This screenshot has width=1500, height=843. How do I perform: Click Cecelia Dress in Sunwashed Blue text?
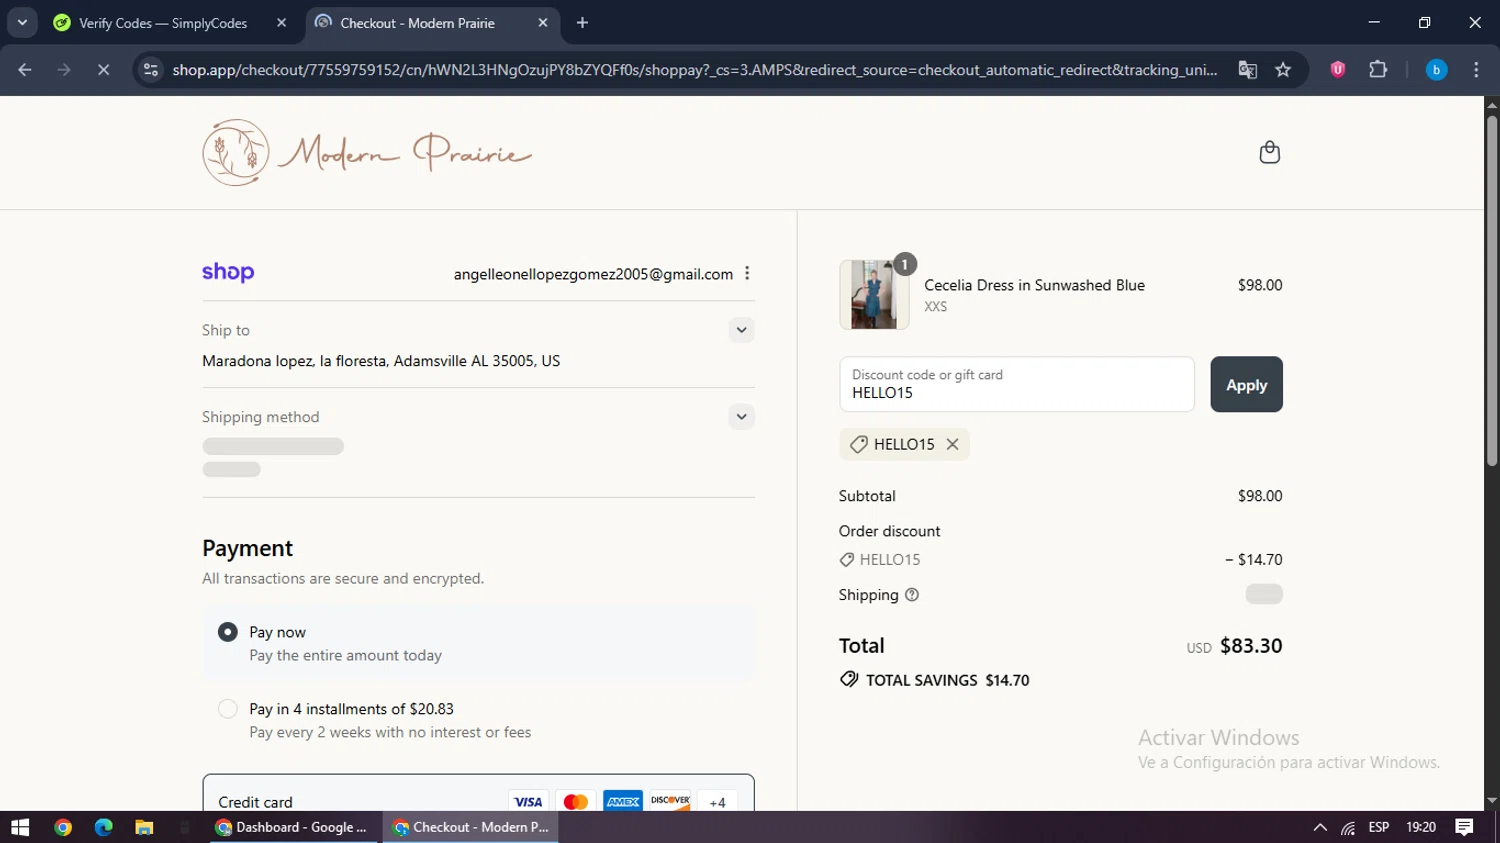coord(1034,285)
